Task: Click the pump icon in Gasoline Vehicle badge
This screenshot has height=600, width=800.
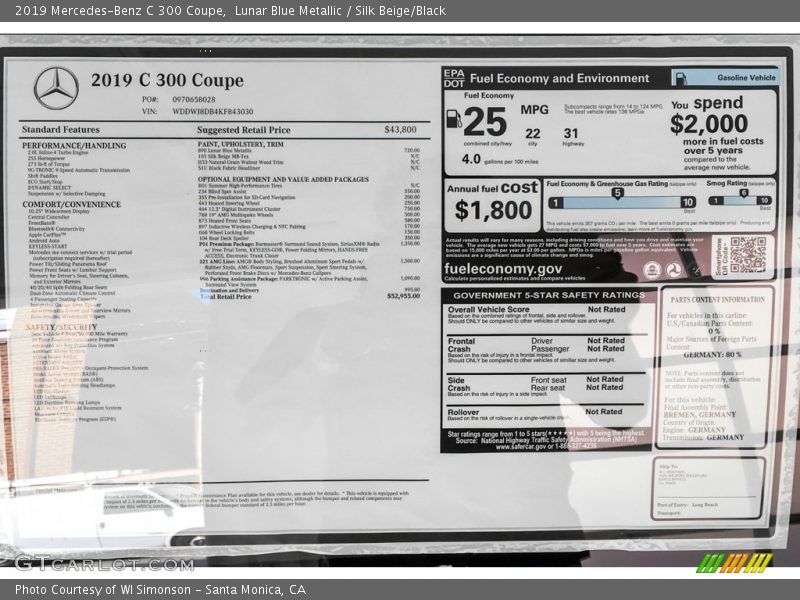Action: [681, 78]
